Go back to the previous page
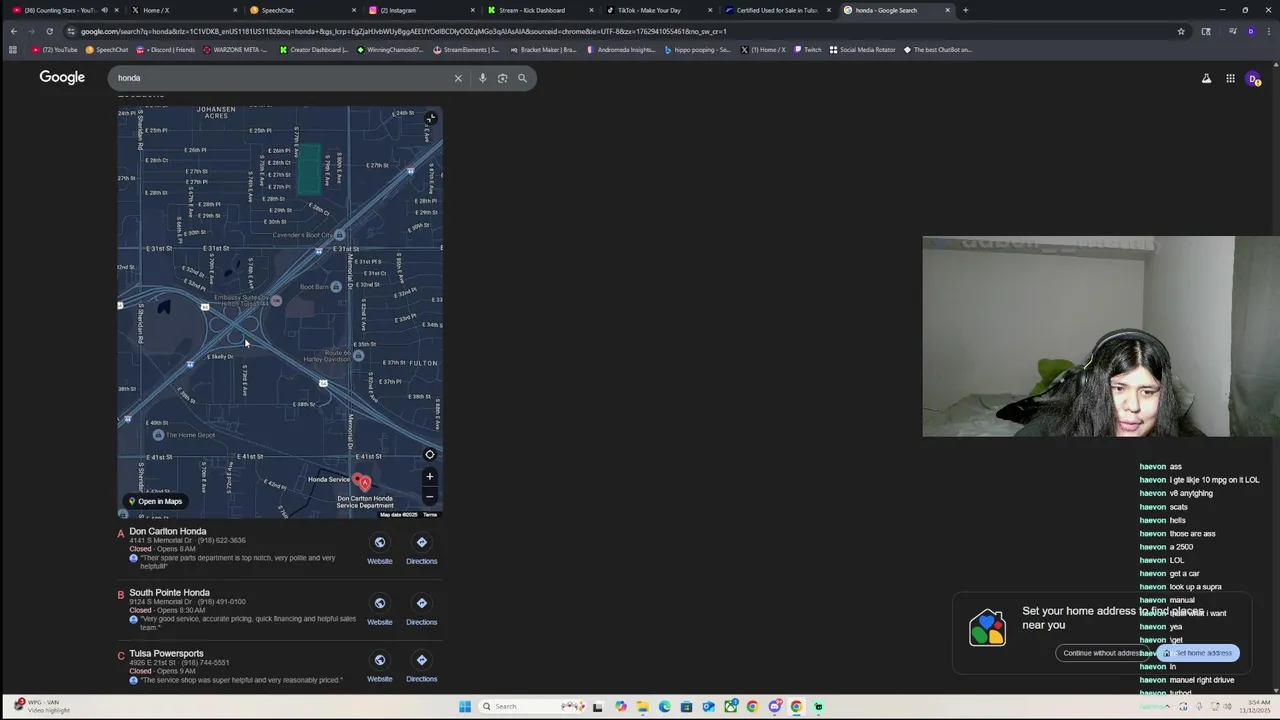Image resolution: width=1280 pixels, height=720 pixels. pos(13,31)
